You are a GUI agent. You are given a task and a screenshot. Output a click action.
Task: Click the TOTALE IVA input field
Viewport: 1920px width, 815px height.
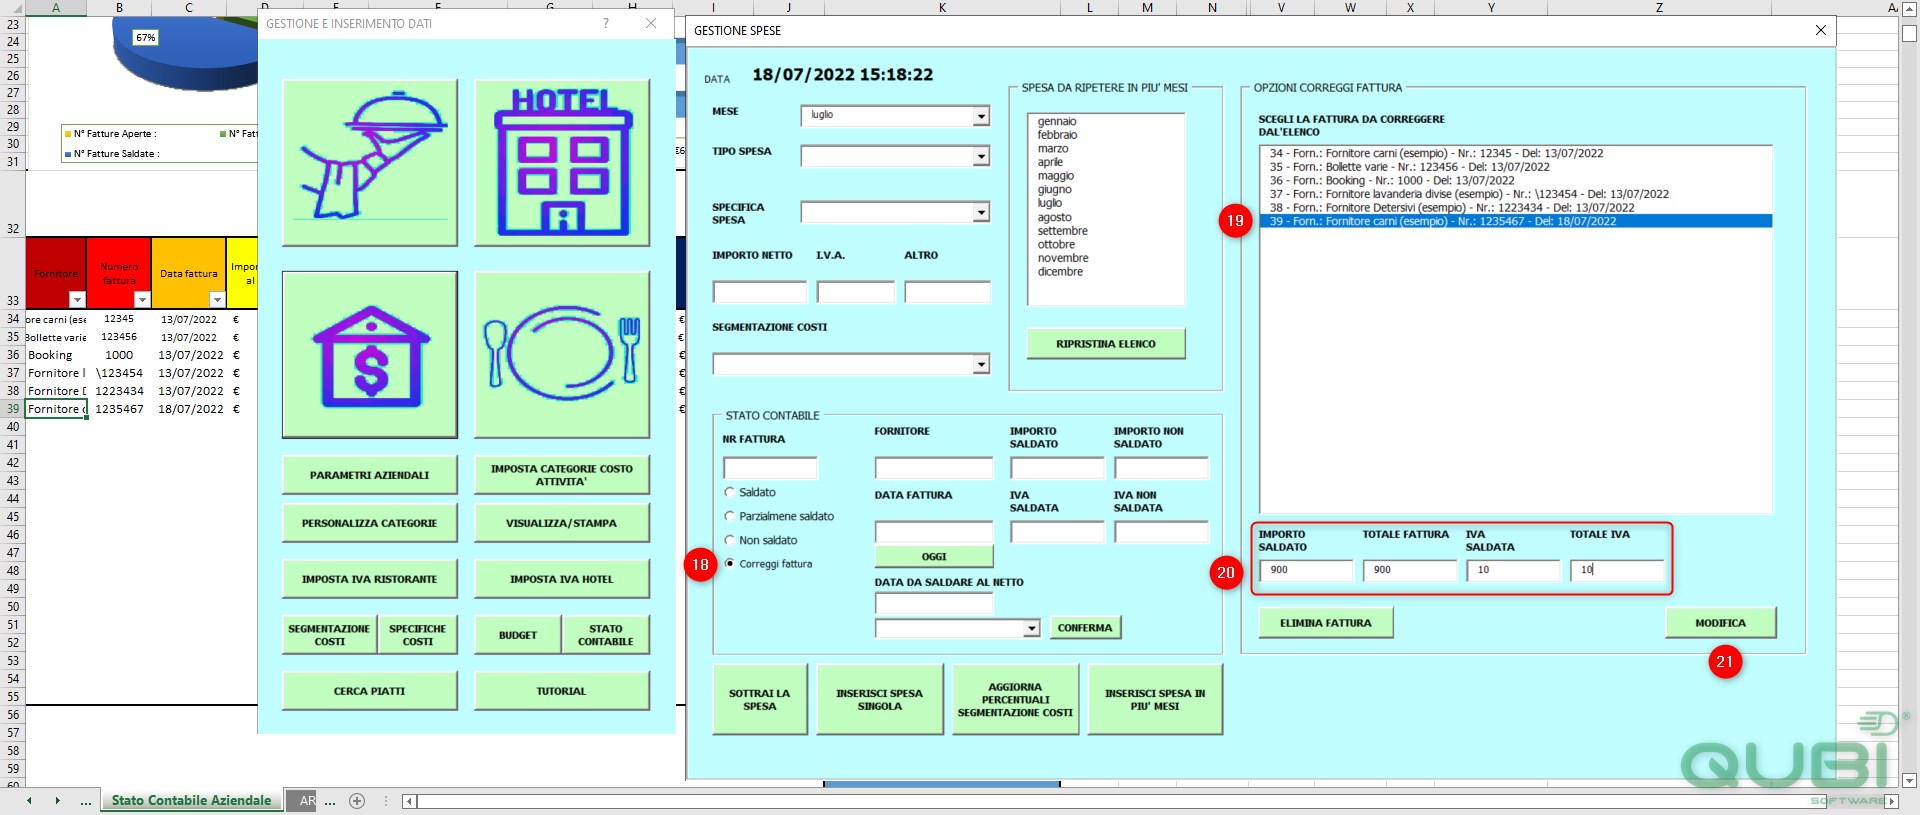tap(1616, 570)
